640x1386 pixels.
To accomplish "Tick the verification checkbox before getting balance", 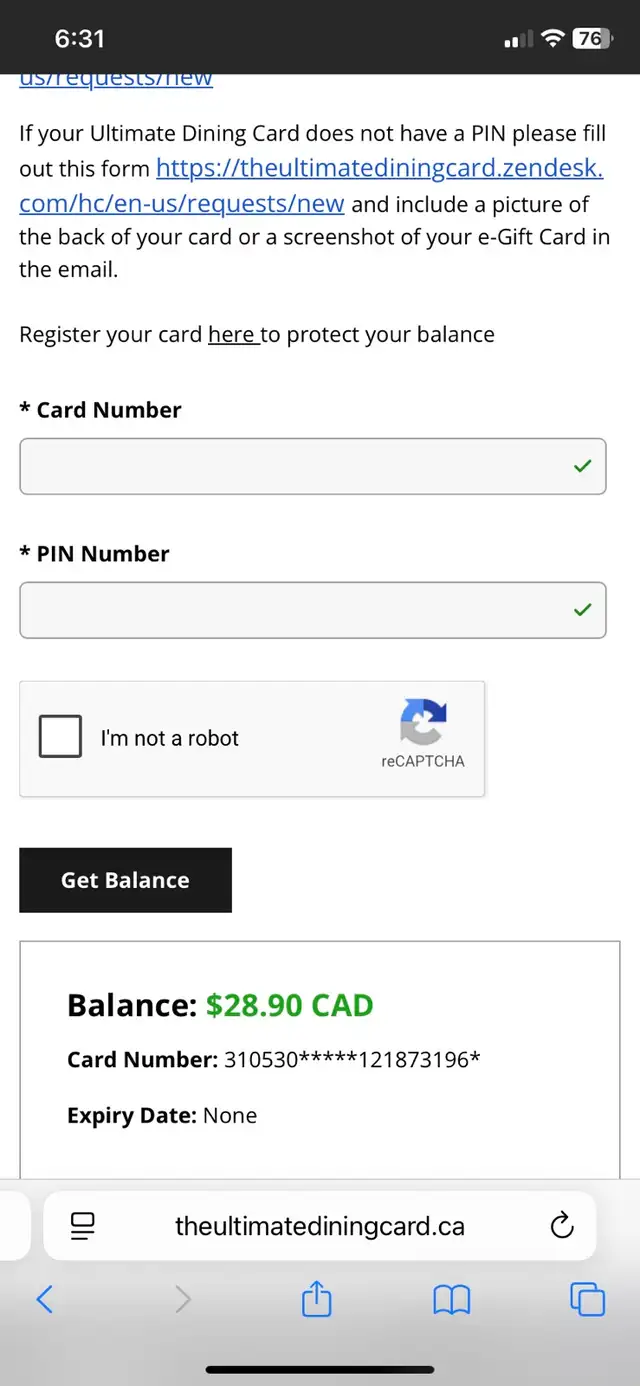I will [x=60, y=736].
